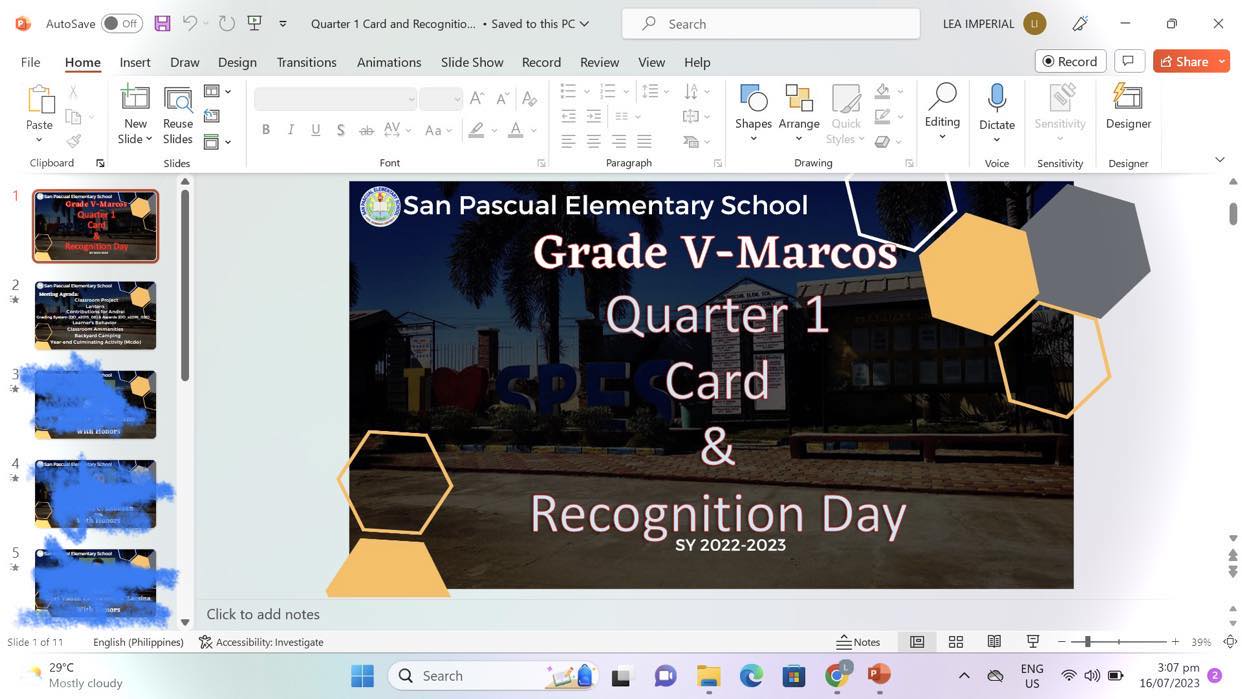The width and height of the screenshot is (1242, 699).
Task: Click the Redo repeat icon
Action: pyautogui.click(x=226, y=23)
